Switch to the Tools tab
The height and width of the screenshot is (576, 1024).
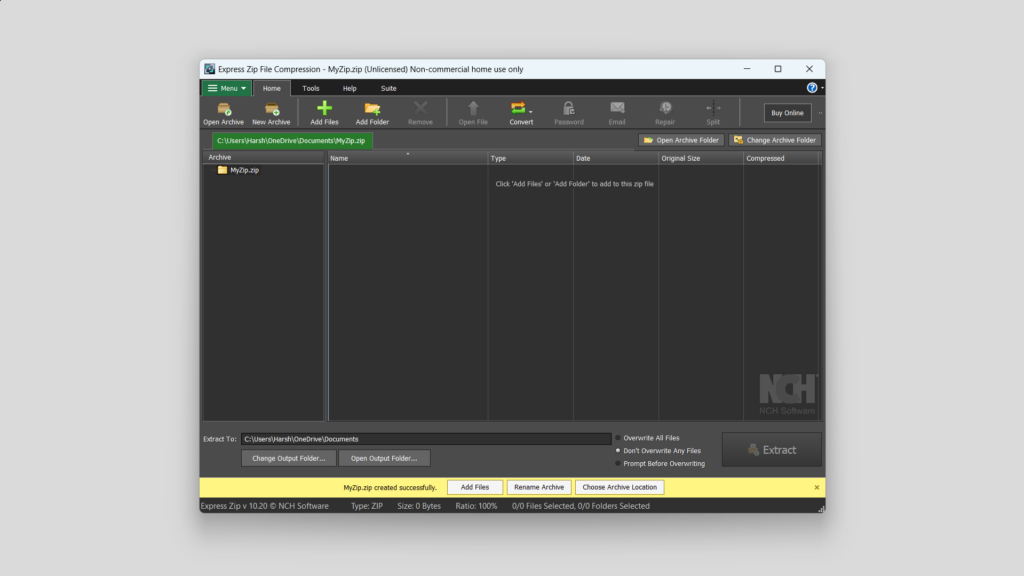311,88
